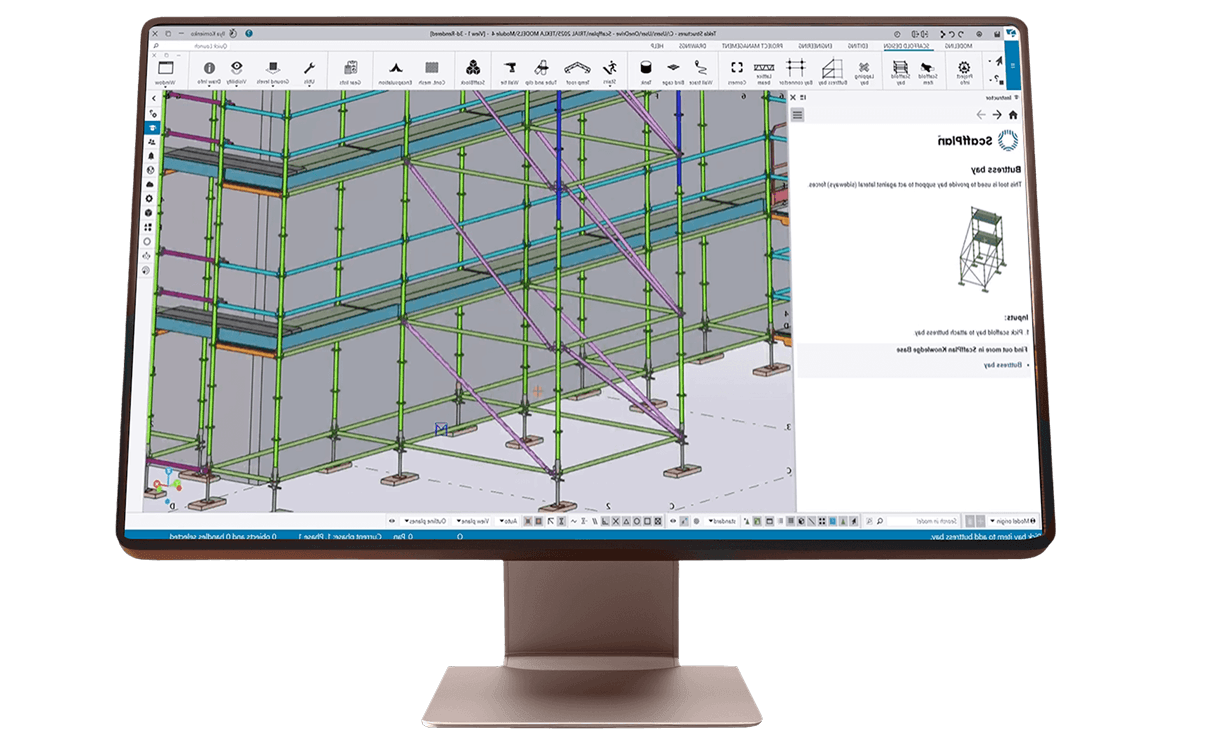Toggle Draw info display
1222x742 pixels.
tap(209, 70)
